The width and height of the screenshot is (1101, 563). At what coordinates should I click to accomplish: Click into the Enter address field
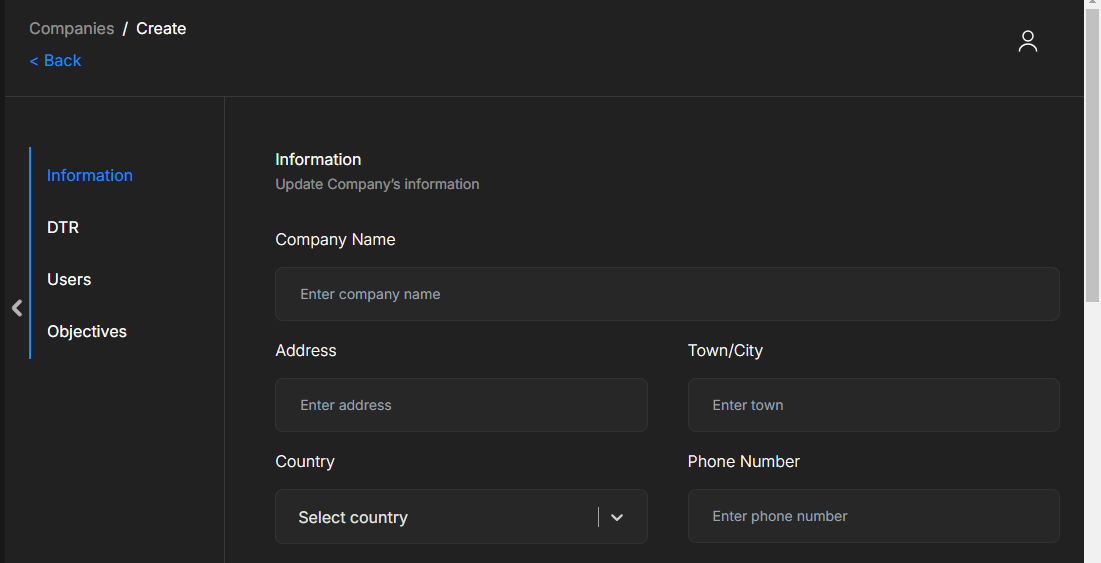[461, 405]
